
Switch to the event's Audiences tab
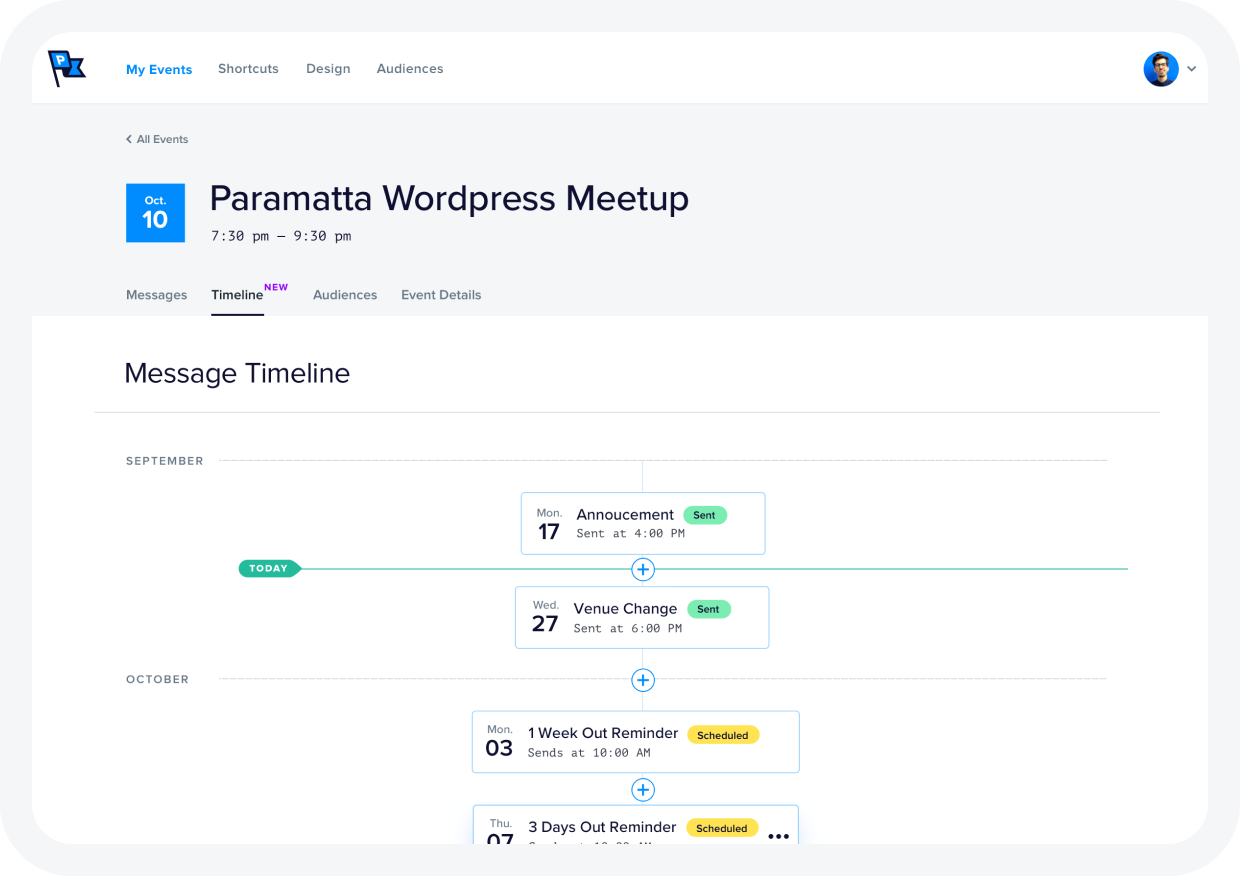[345, 295]
